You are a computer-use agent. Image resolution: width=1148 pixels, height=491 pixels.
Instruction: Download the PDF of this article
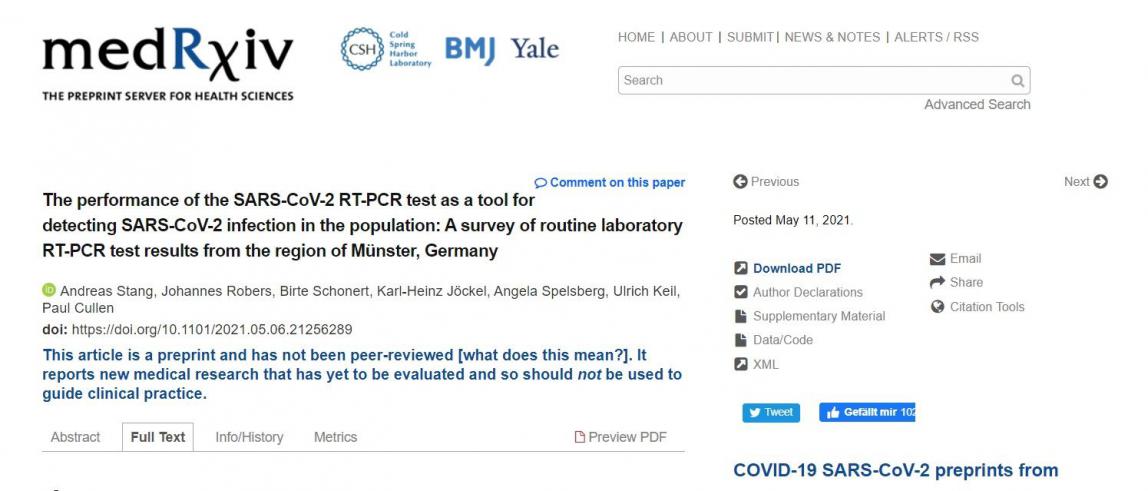click(796, 268)
